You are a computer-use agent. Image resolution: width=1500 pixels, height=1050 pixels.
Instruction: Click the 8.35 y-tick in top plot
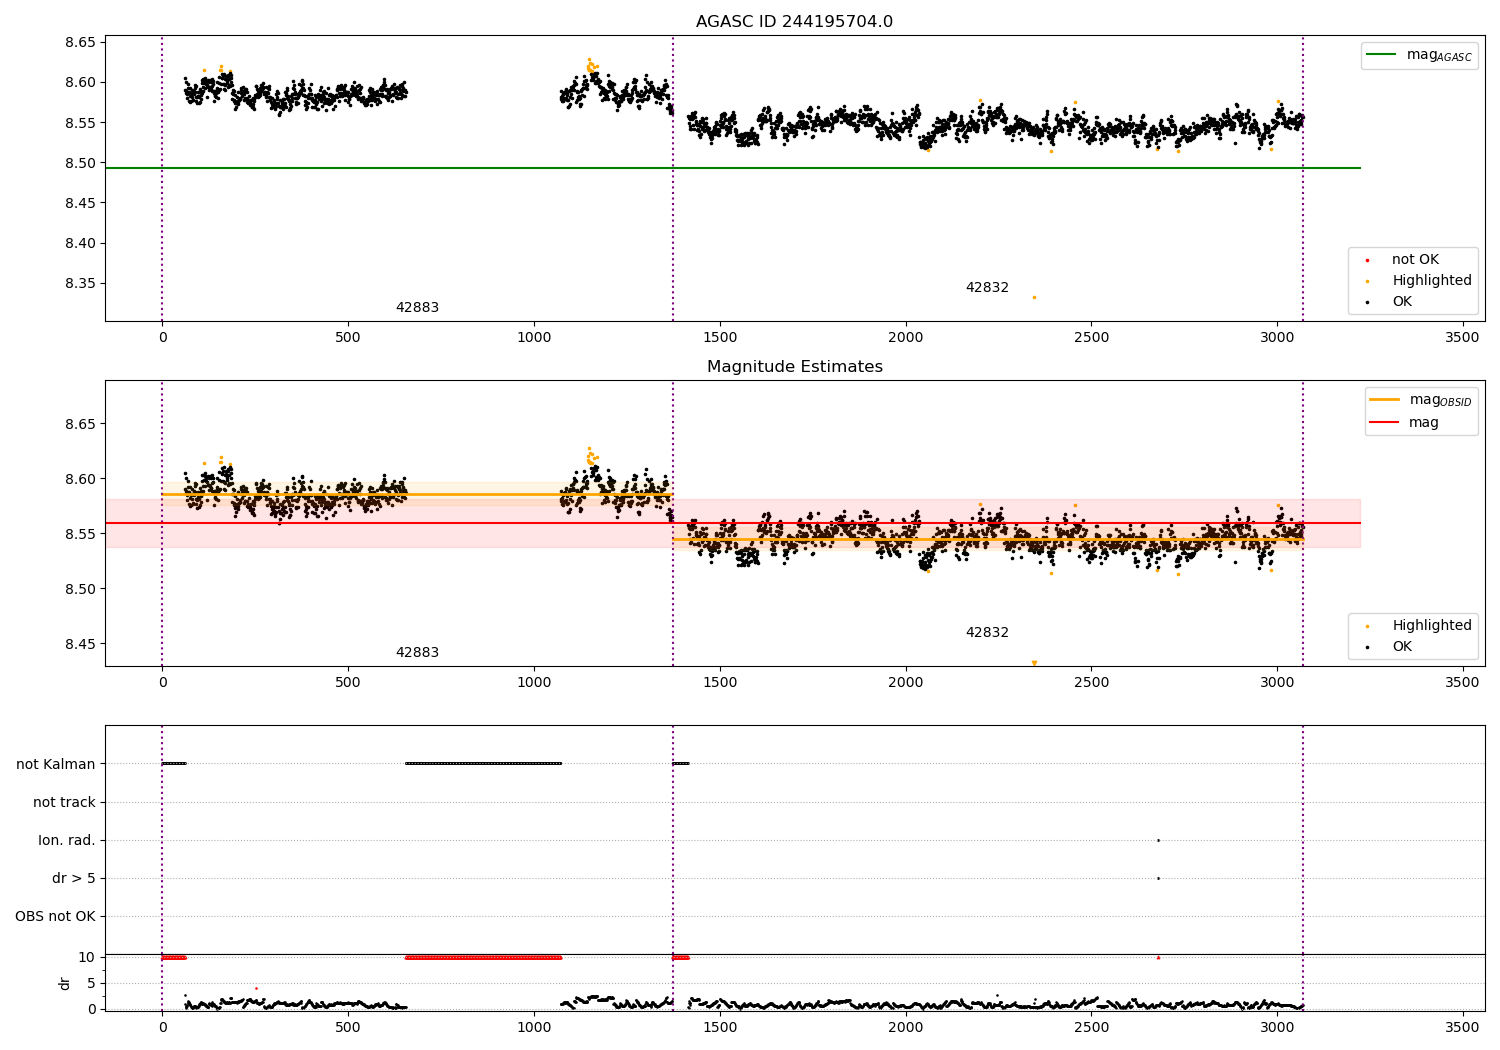[x=80, y=283]
